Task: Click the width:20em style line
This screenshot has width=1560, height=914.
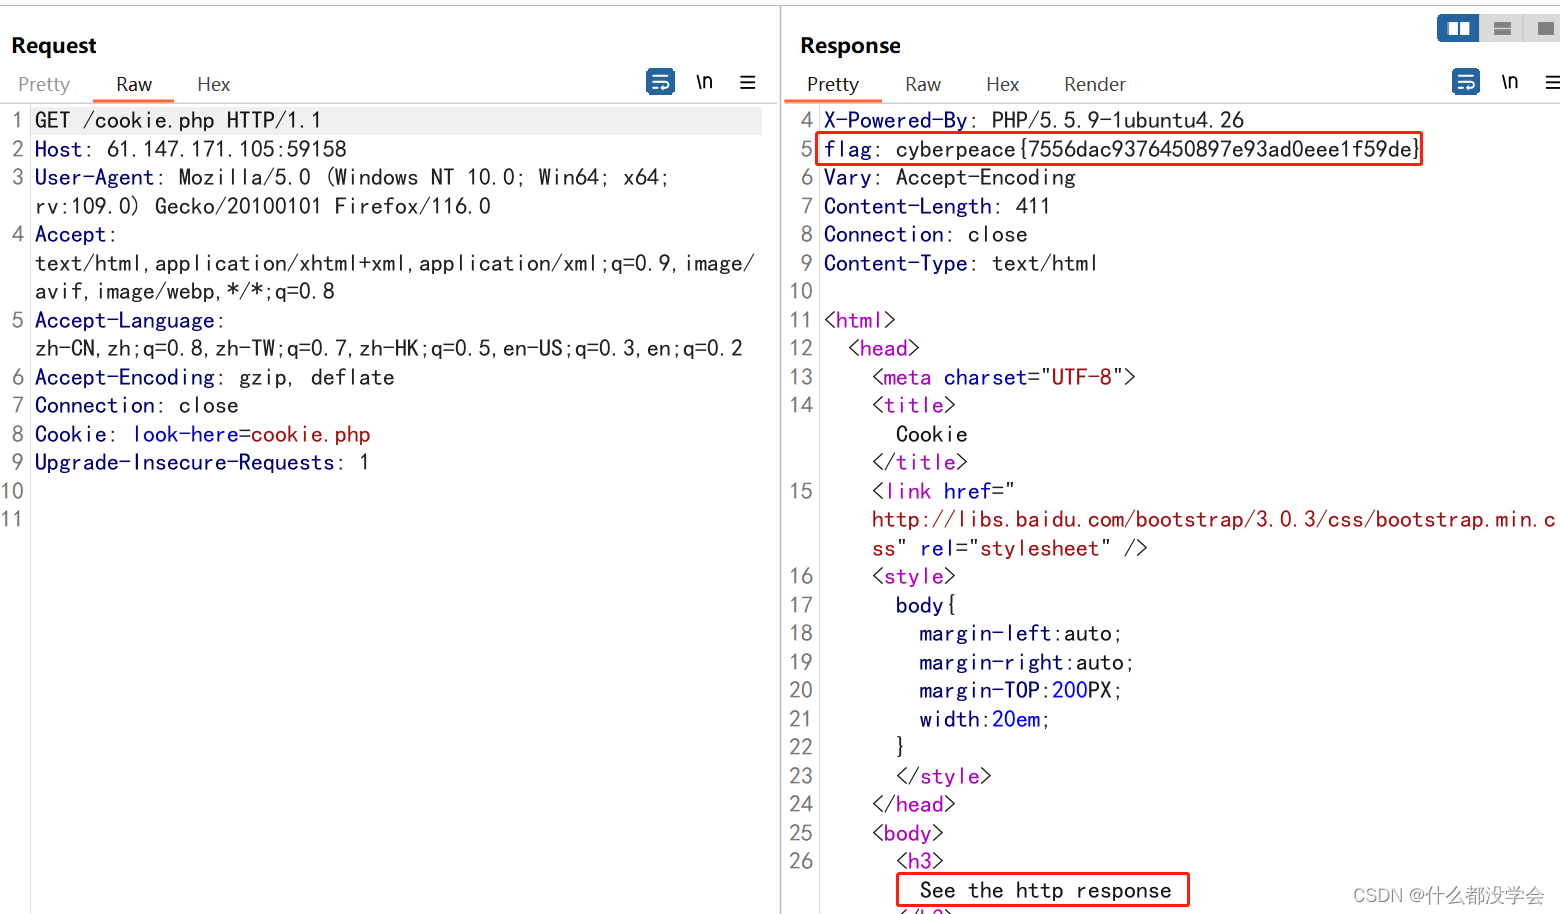Action: (x=984, y=719)
